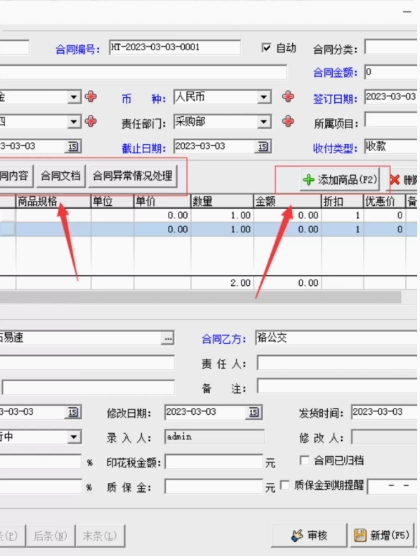The image size is (420, 556).
Task: Expand the 币种 currency dropdown
Action: (263, 97)
